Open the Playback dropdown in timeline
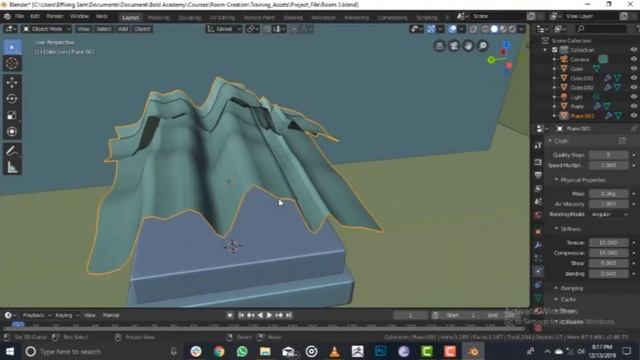 (36, 315)
